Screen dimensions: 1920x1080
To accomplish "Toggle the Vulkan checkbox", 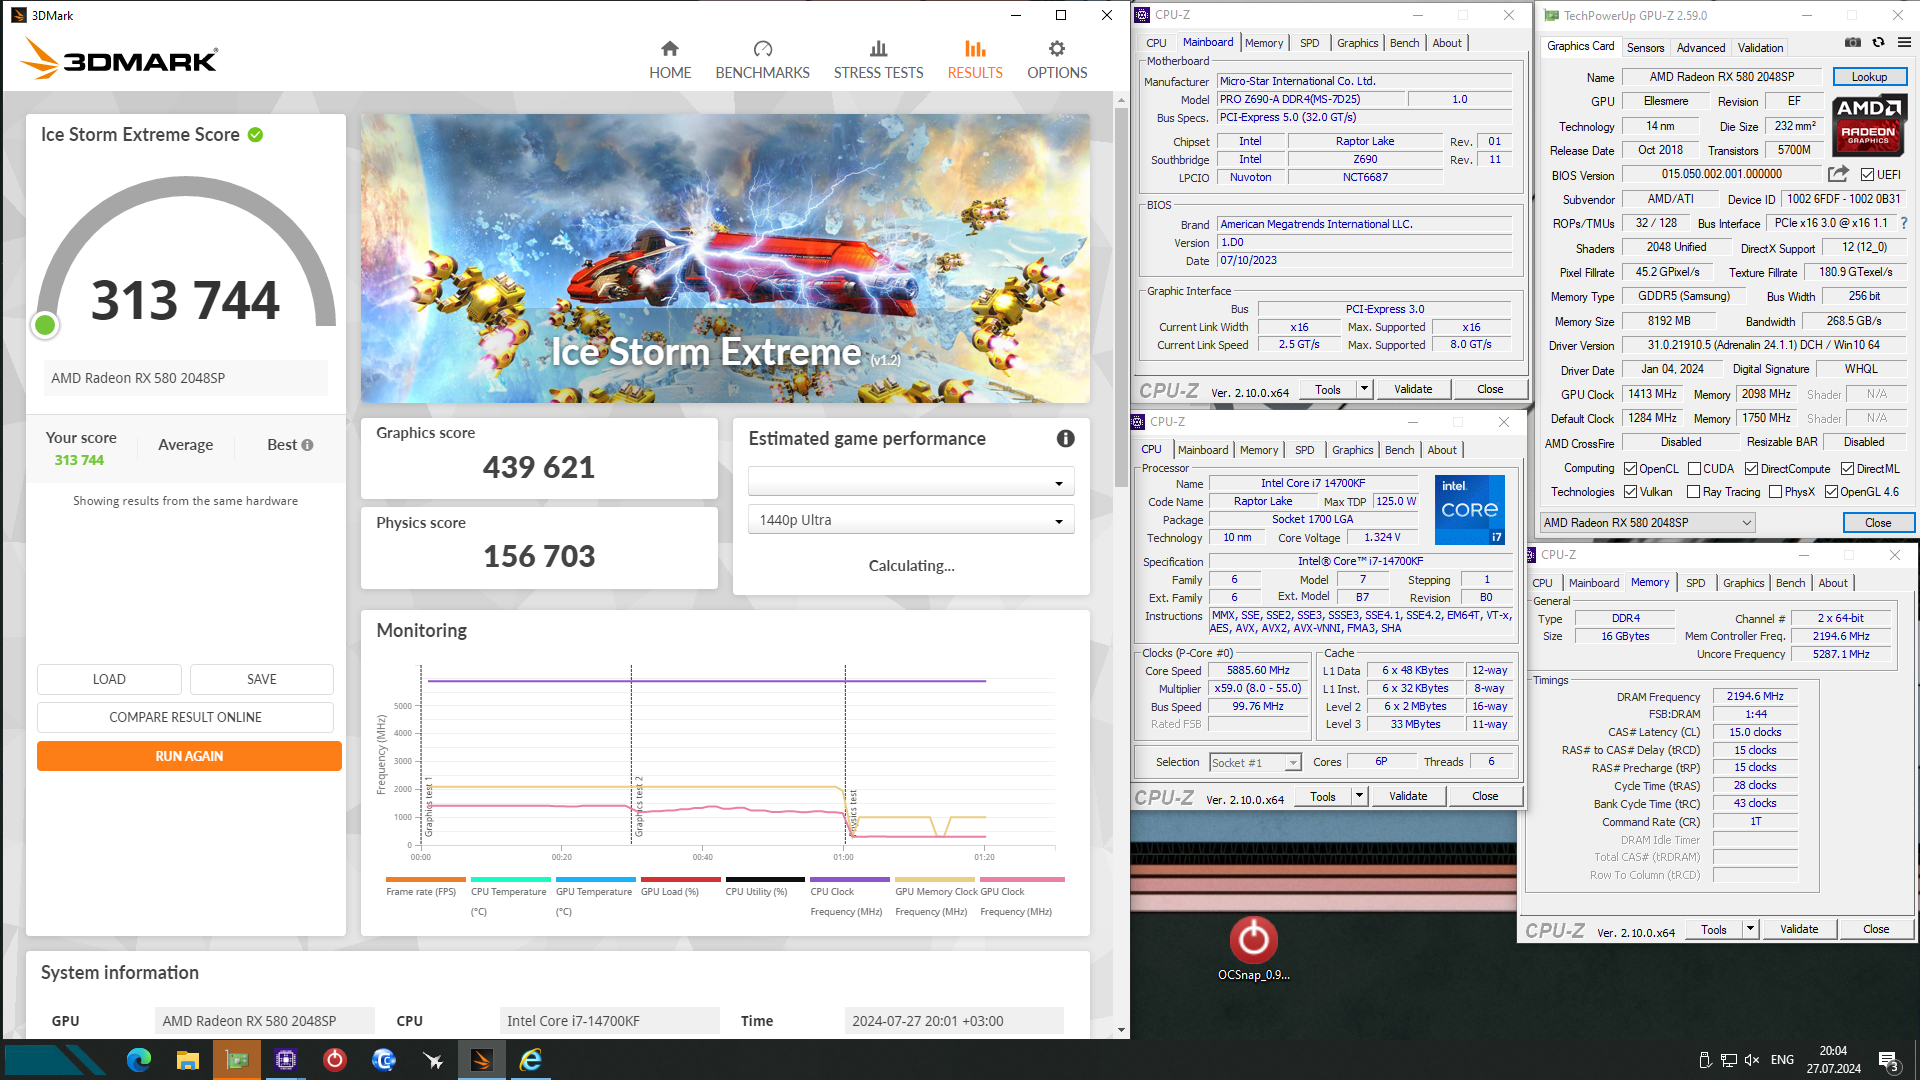I will tap(1630, 492).
